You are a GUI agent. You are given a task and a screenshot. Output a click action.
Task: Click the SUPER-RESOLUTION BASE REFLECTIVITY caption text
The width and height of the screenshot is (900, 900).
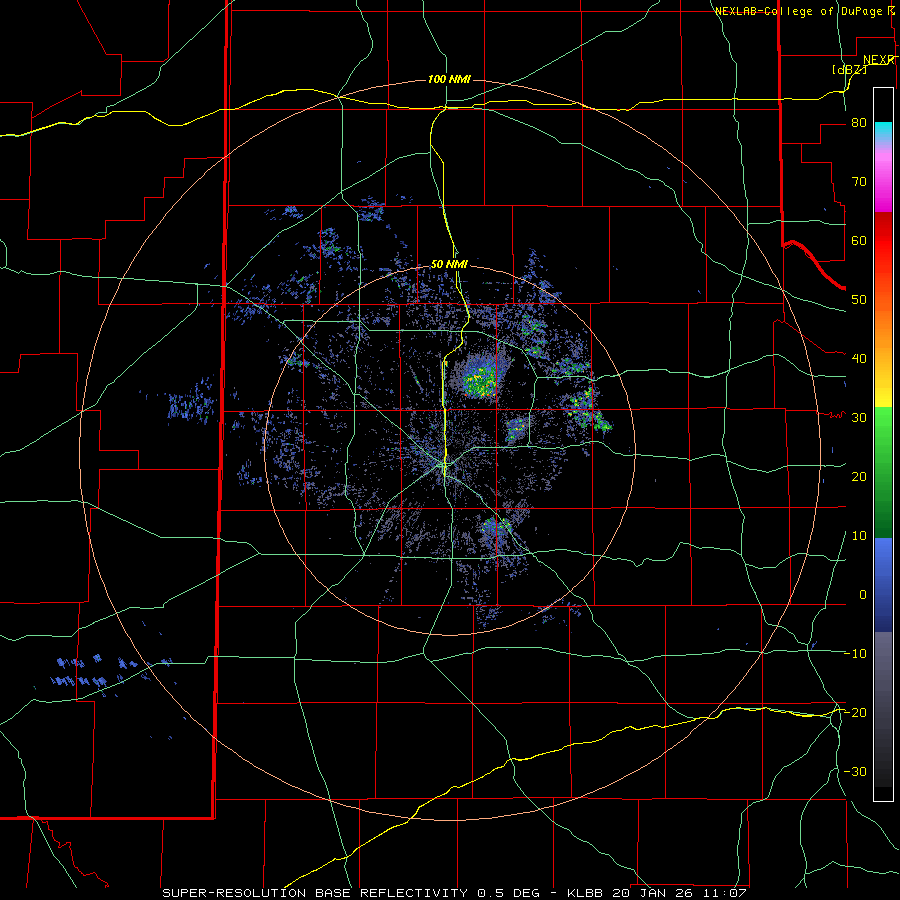pos(315,893)
